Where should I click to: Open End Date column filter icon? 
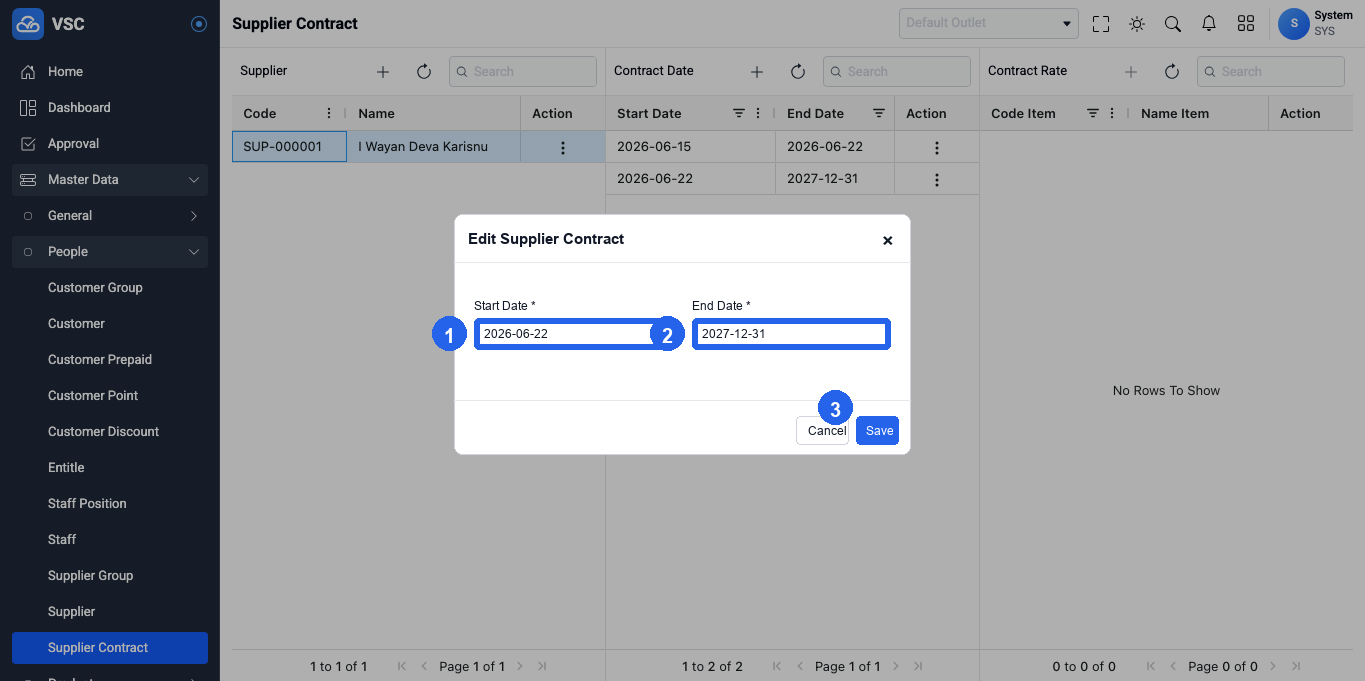pyautogui.click(x=879, y=114)
